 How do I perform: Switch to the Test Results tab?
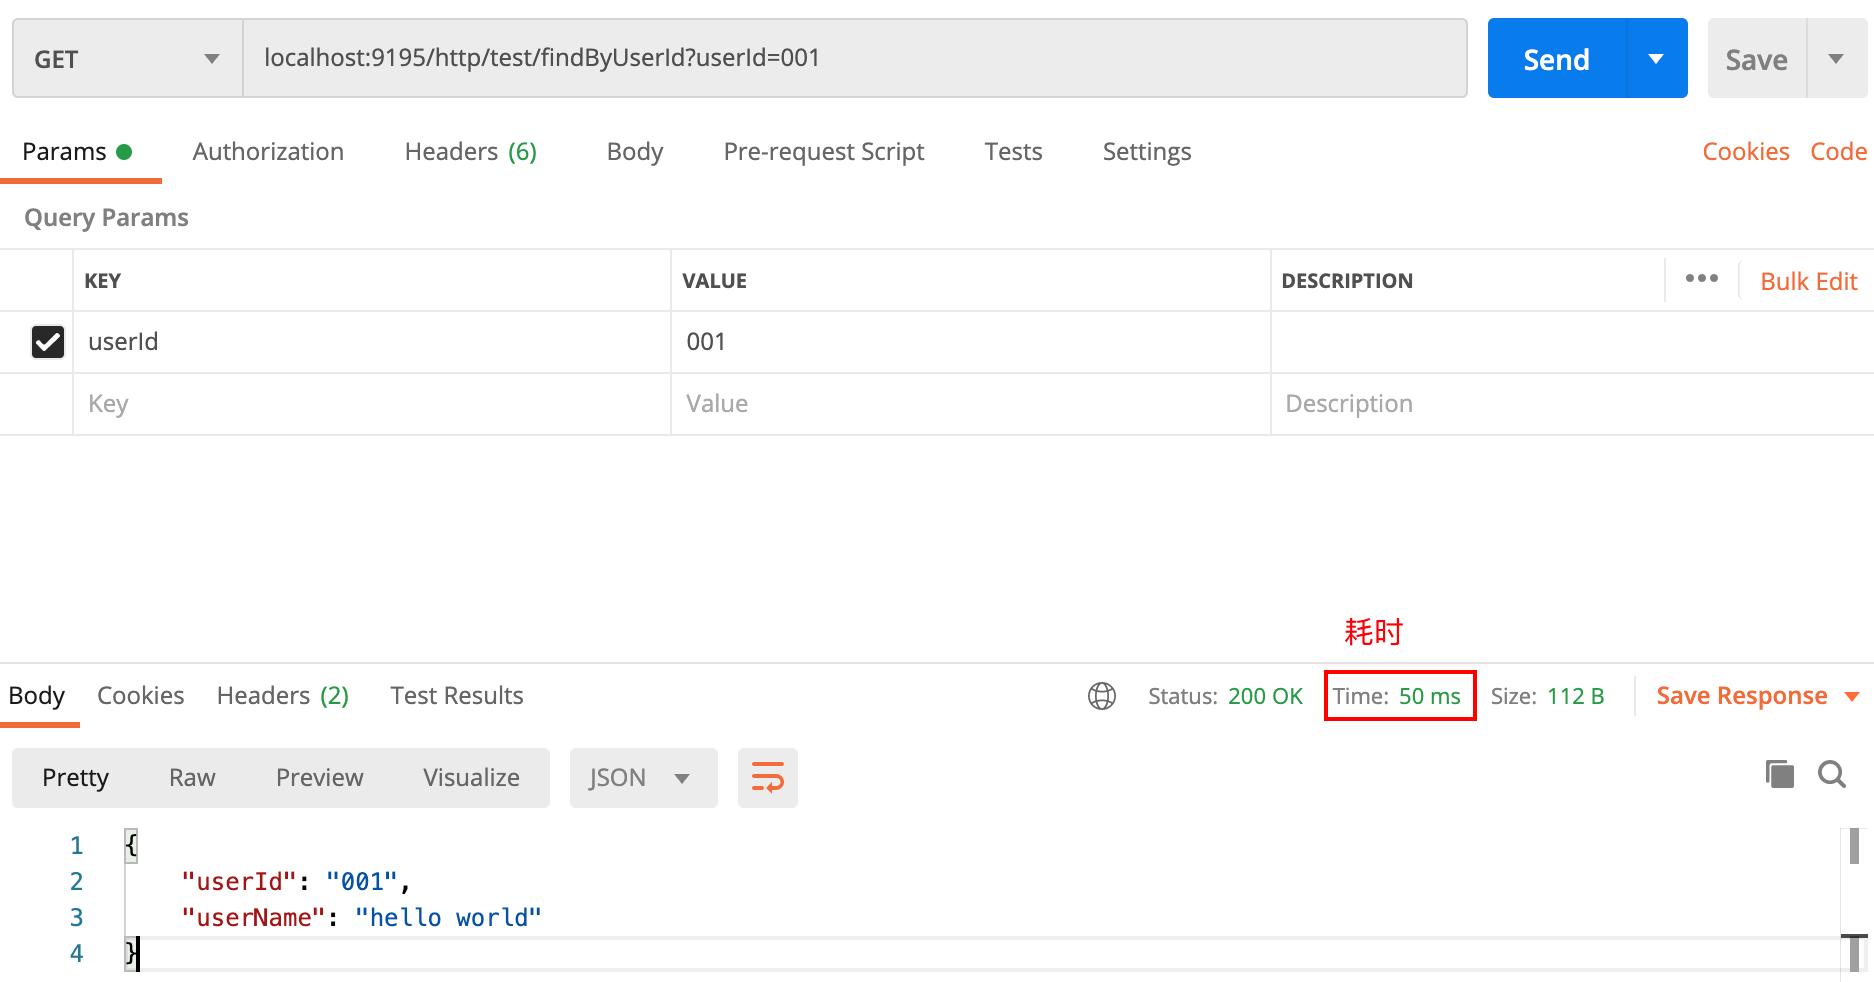coord(457,696)
